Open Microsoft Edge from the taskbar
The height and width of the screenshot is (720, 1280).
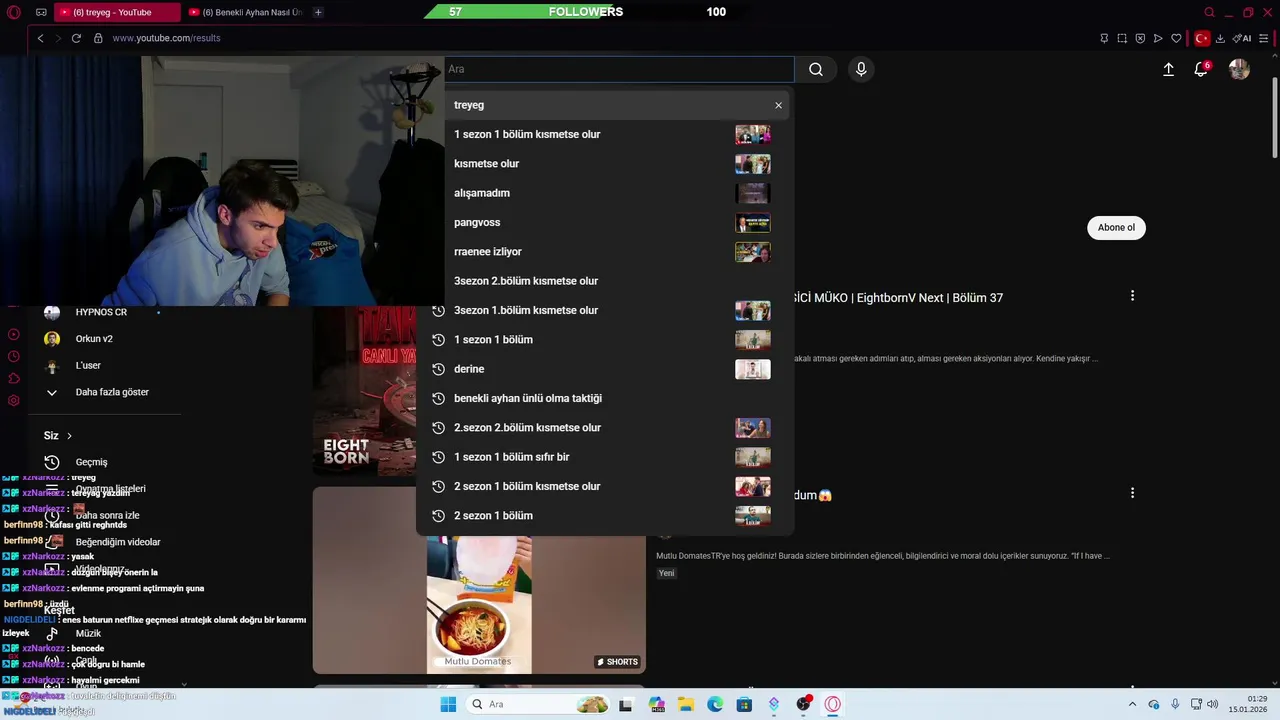click(x=715, y=704)
